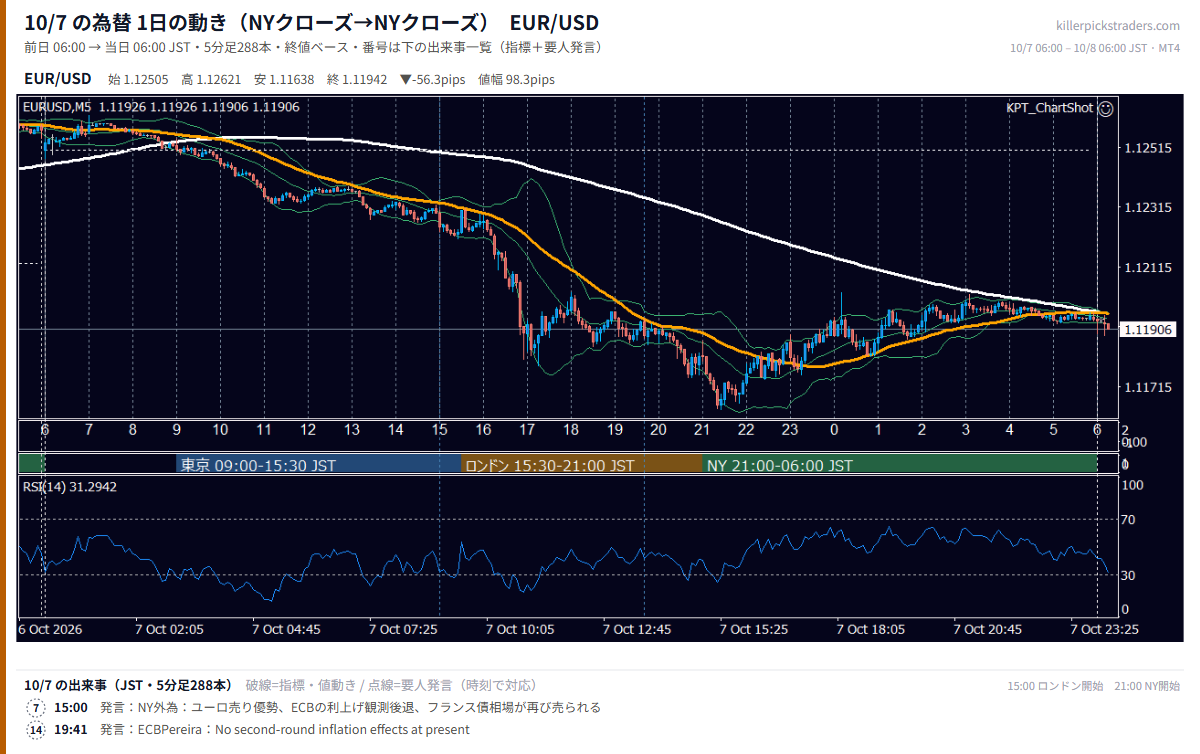Select the NY 21:00-06:00 JST session bar
Screen dimensions: 1200x754
[900, 465]
